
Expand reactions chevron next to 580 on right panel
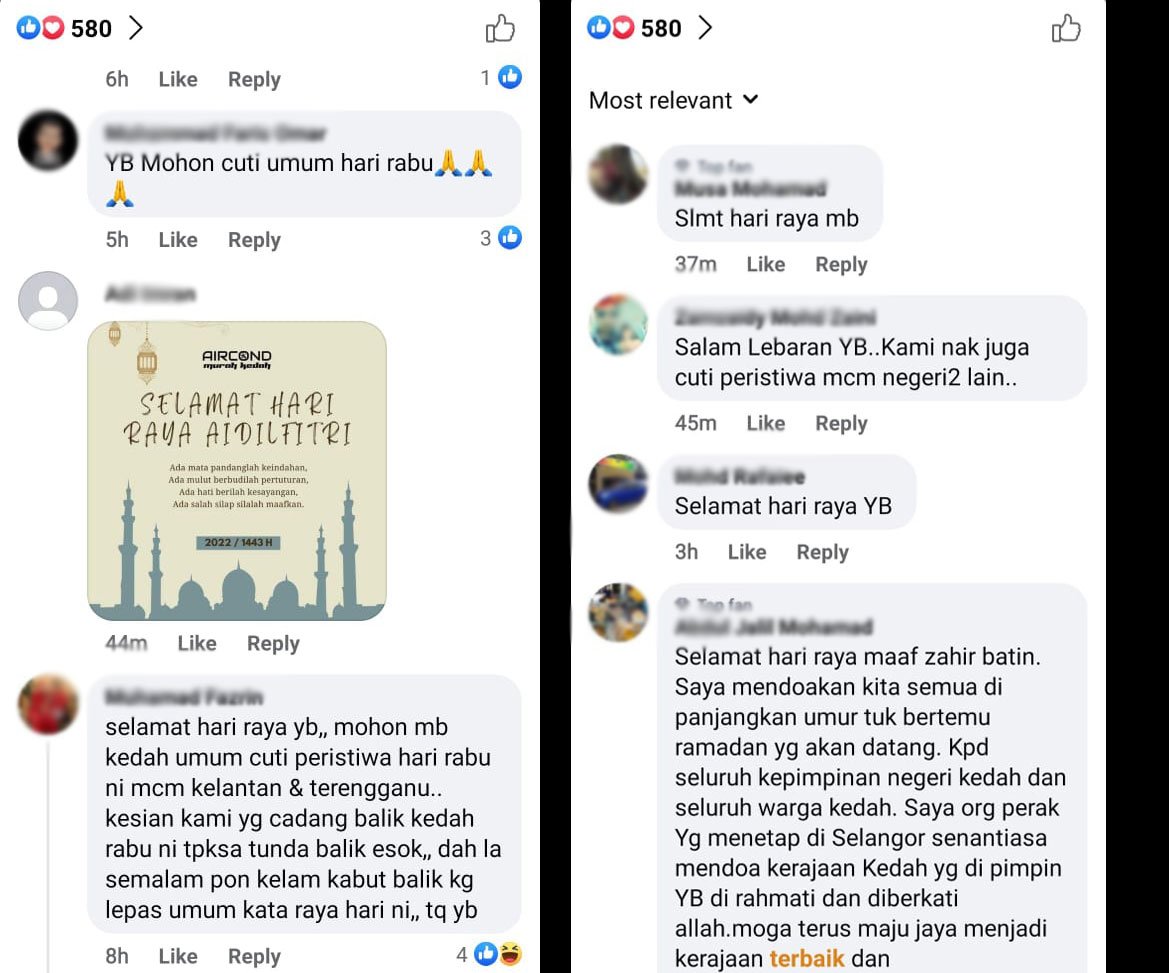point(705,28)
